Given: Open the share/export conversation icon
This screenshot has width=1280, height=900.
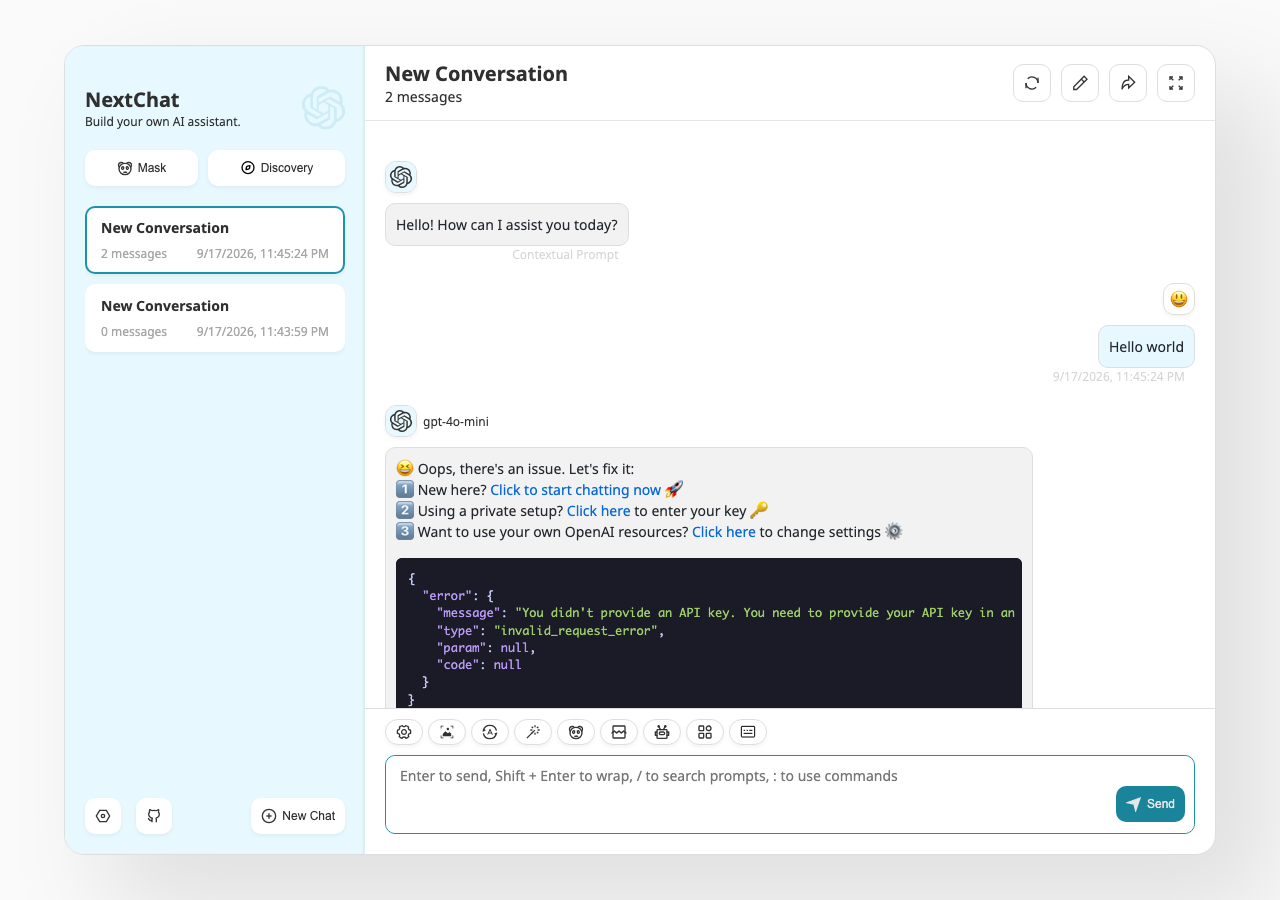Looking at the screenshot, I should (1128, 83).
